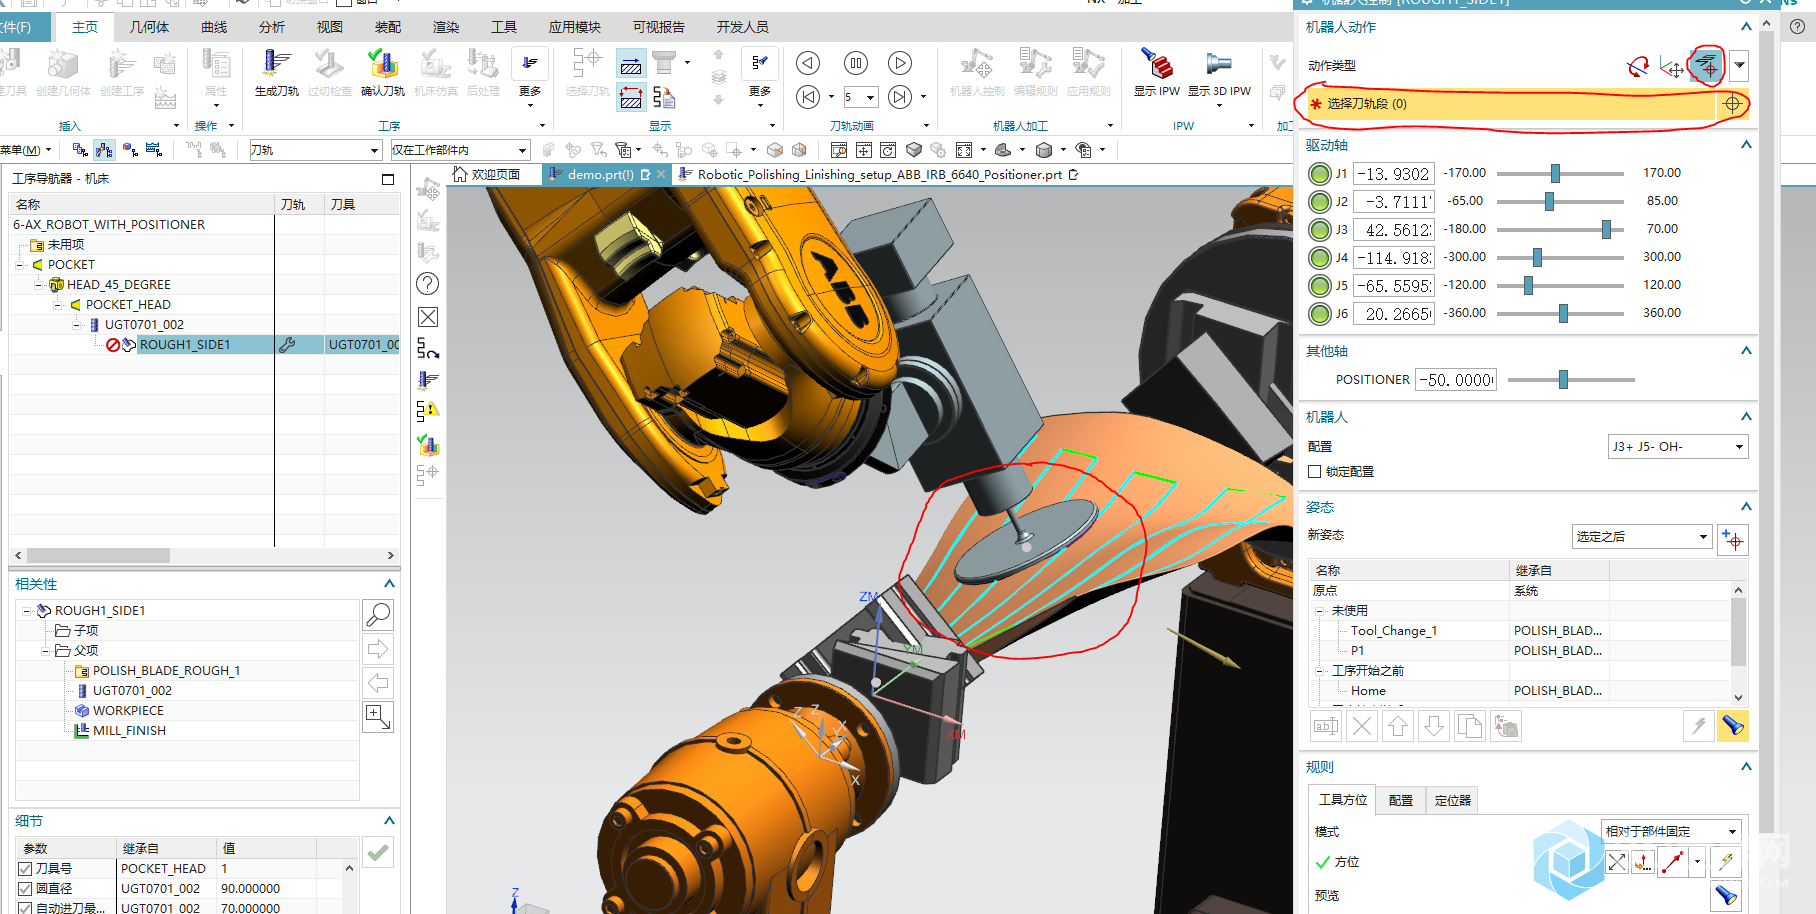Select the axis-move motion type icon
The height and width of the screenshot is (914, 1816).
(x=1671, y=67)
